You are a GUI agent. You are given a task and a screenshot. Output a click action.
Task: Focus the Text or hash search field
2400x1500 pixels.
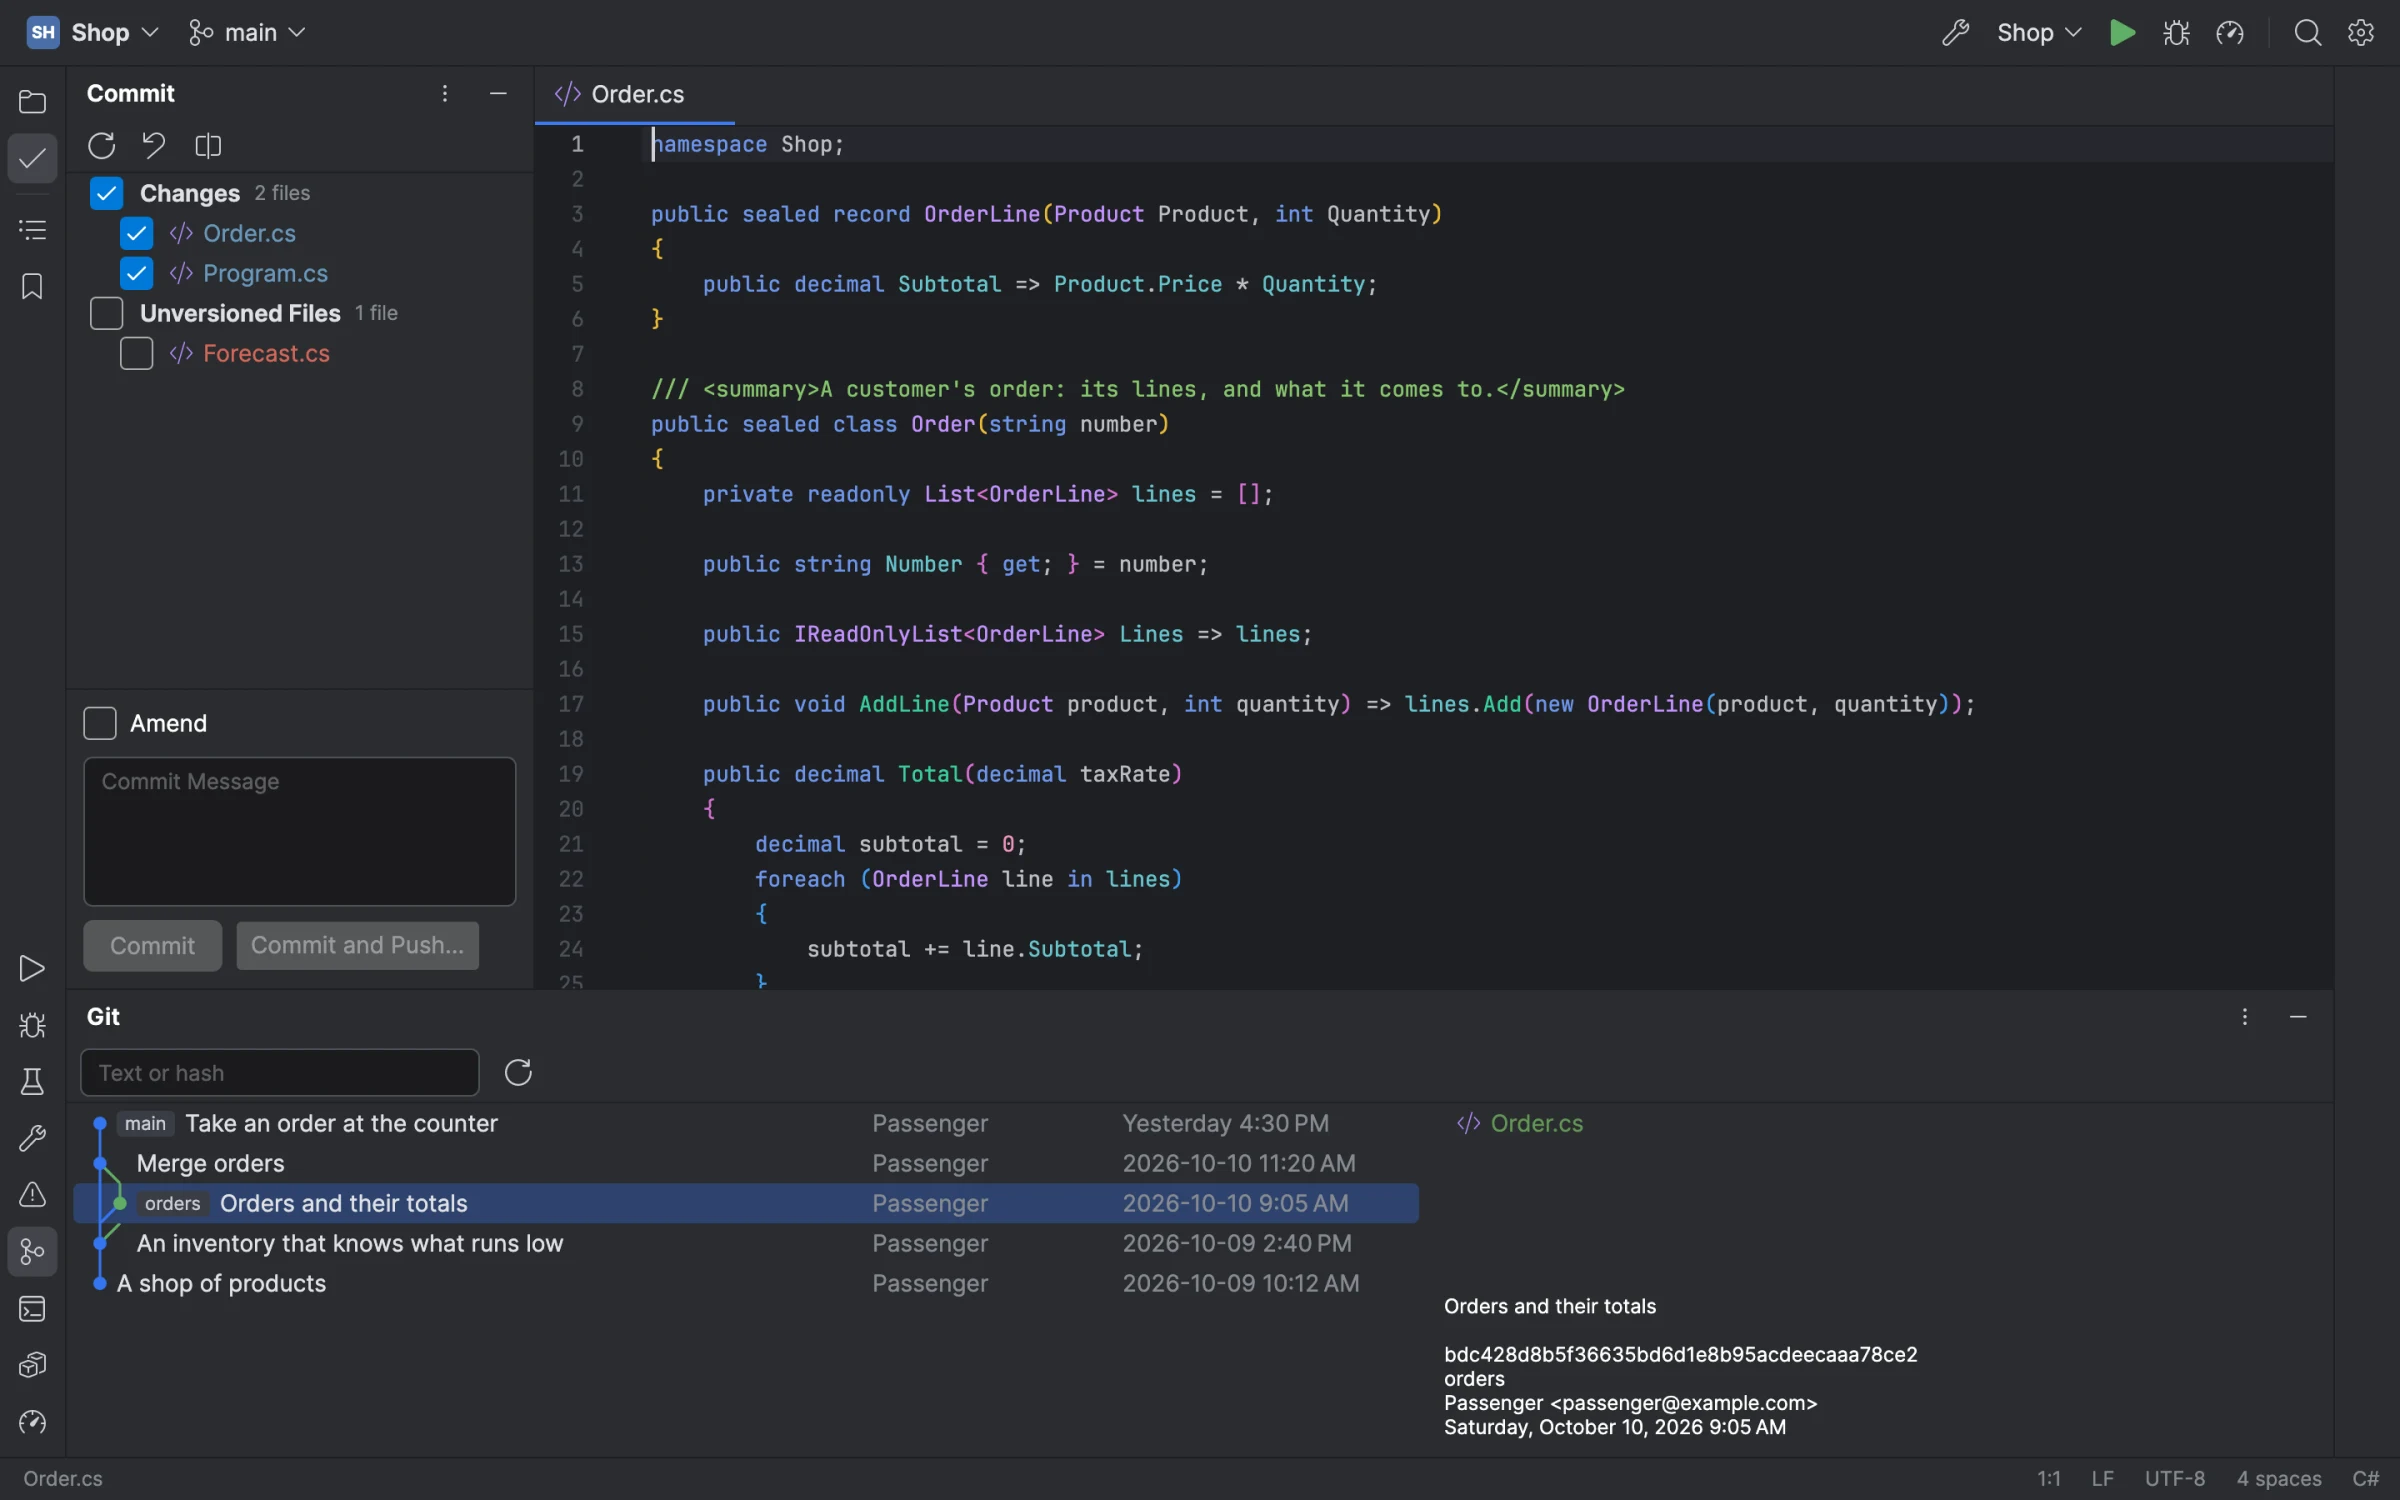pos(279,1073)
